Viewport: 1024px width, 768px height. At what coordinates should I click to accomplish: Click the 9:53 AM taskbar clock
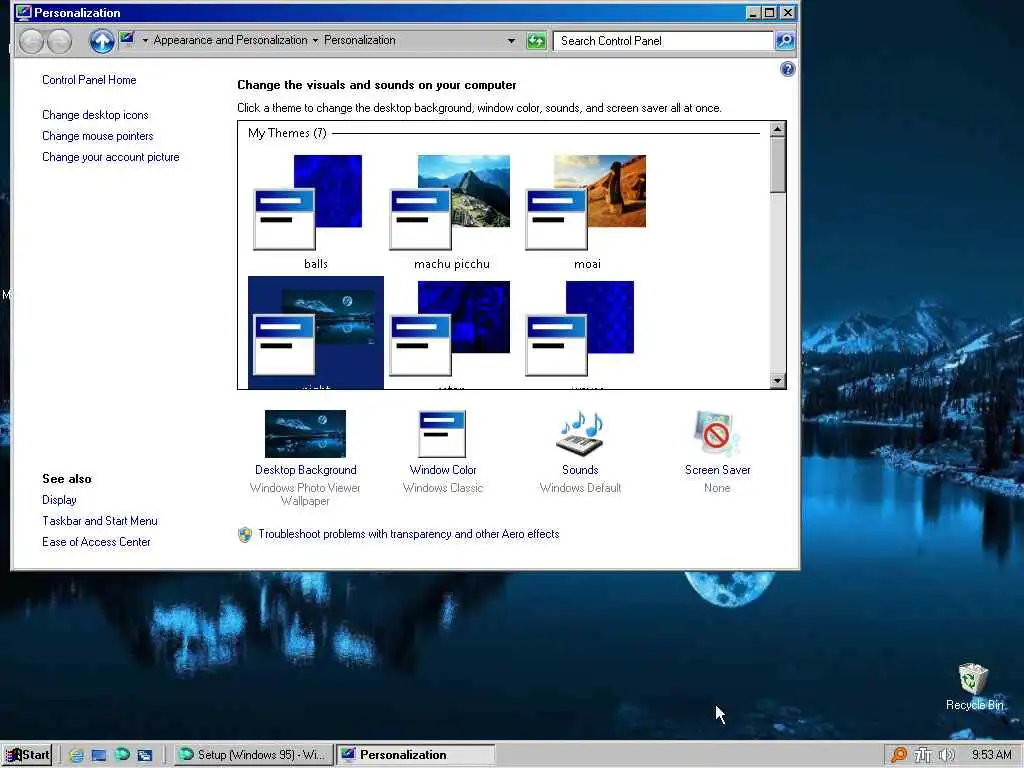[991, 755]
